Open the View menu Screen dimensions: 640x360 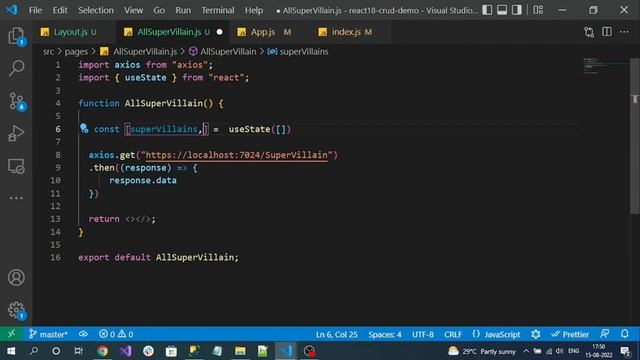click(133, 10)
